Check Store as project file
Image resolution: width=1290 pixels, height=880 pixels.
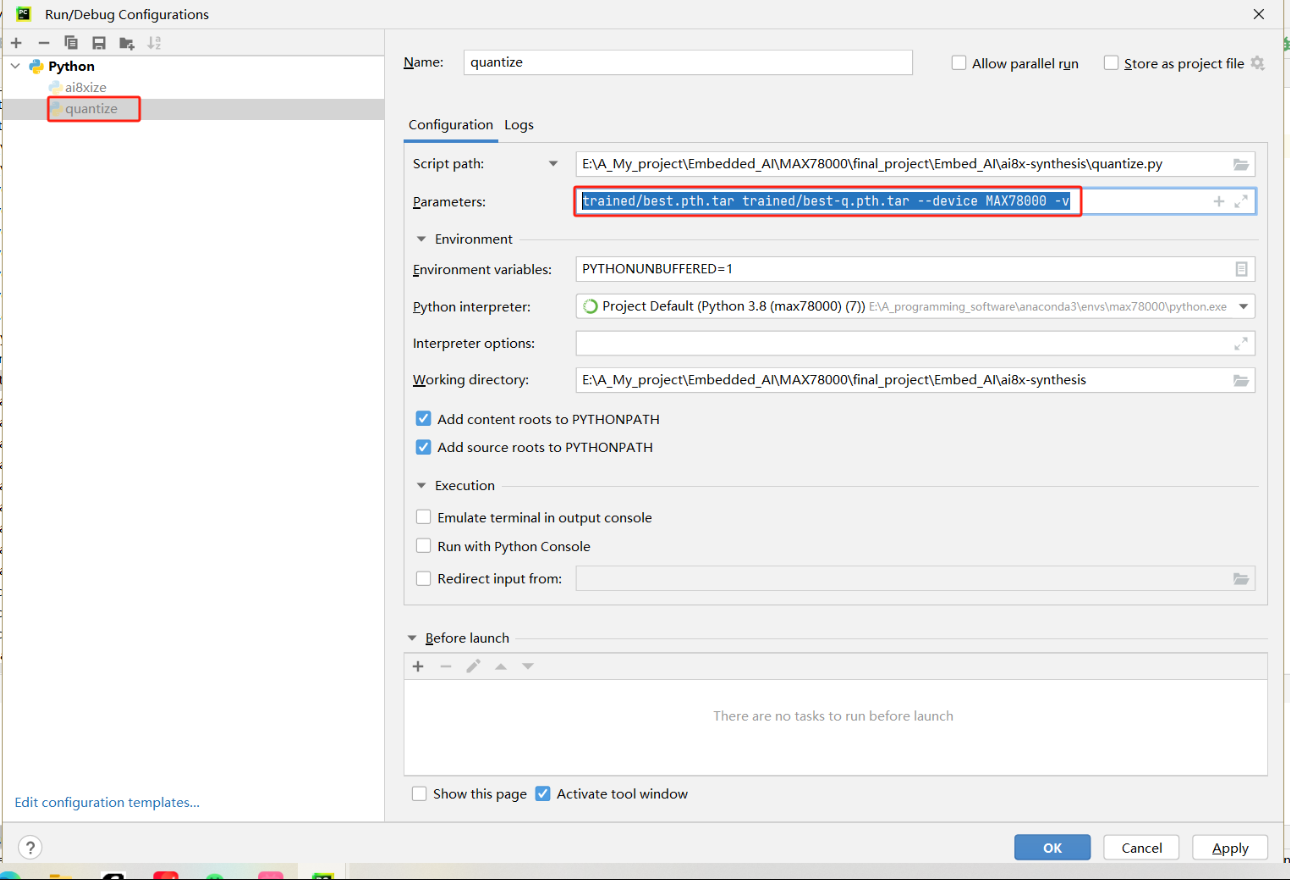tap(1111, 63)
